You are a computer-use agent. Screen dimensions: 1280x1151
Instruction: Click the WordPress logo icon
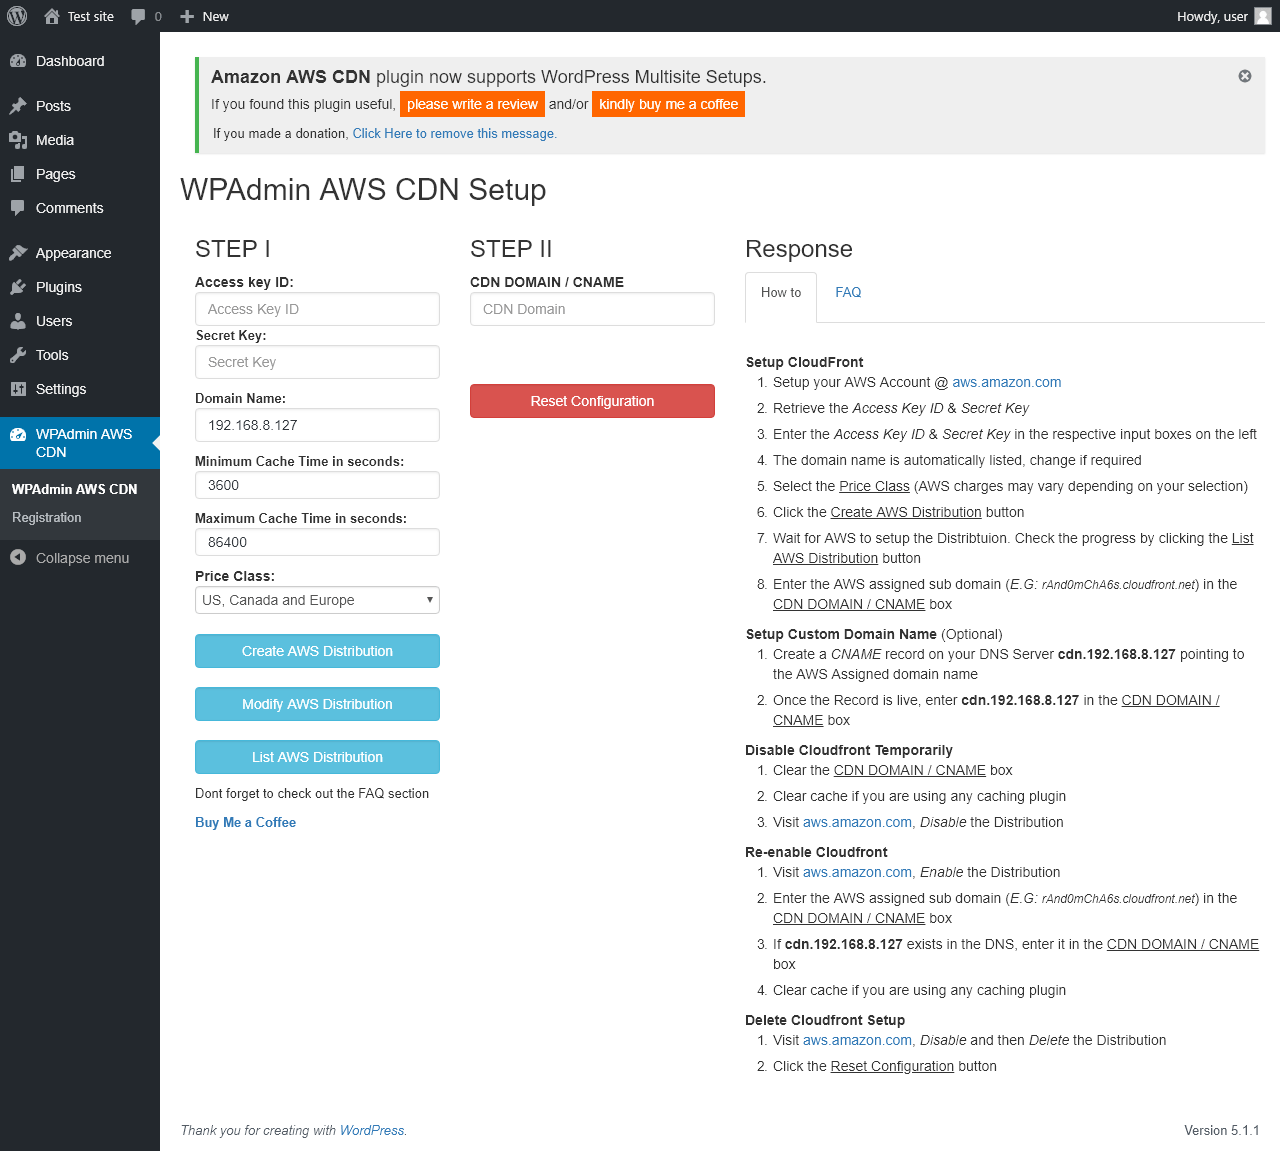point(17,16)
